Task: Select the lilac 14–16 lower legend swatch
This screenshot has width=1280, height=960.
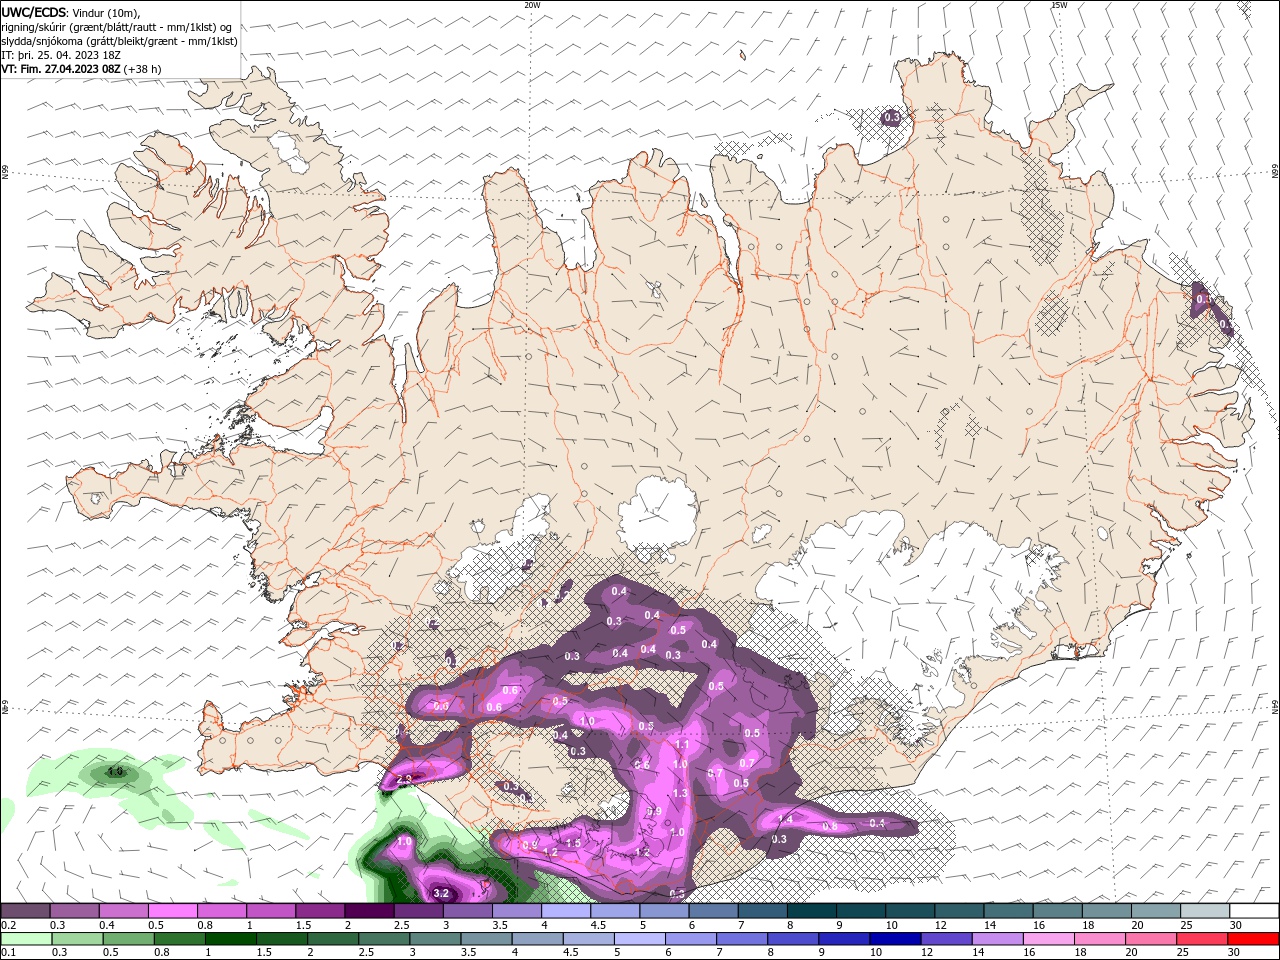Action: (996, 939)
